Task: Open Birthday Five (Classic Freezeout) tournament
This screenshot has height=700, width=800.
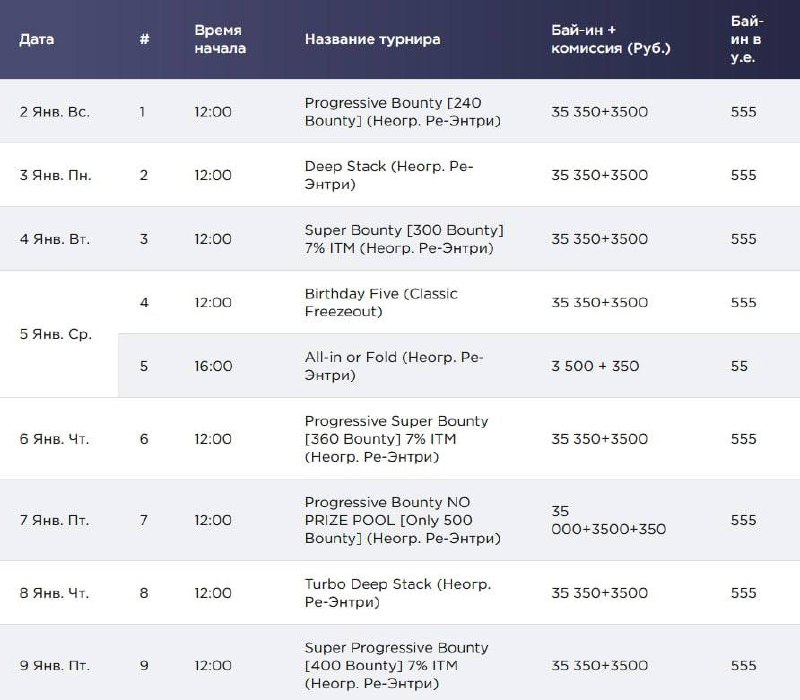Action: (x=381, y=302)
